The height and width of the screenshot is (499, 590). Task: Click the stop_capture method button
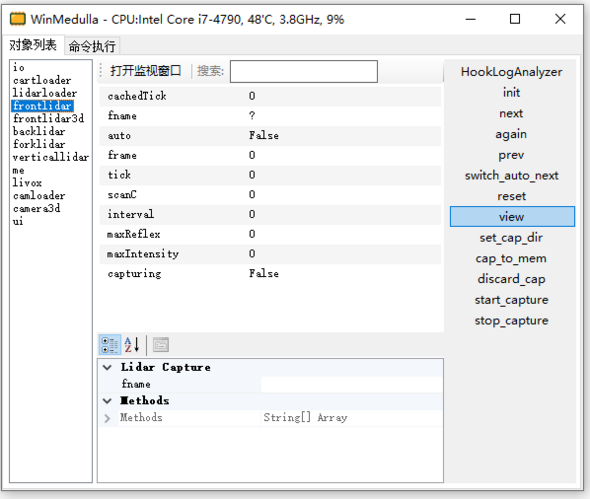coord(511,321)
